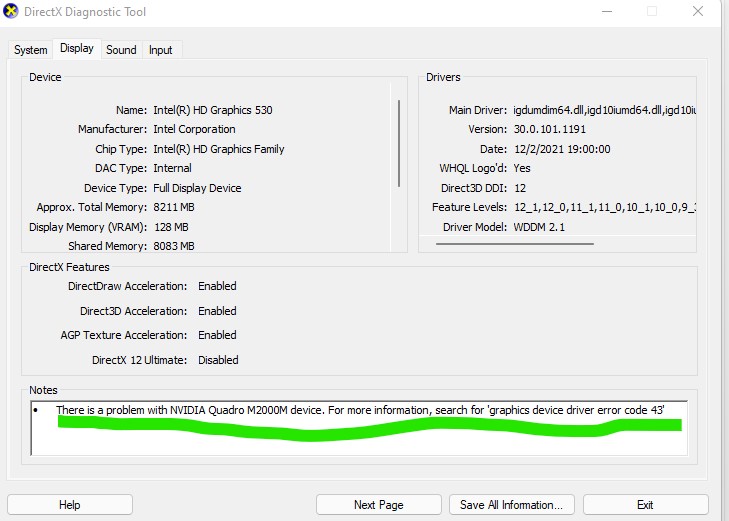The image size is (729, 521).
Task: Click the Device panel vertical scrollbar
Action: pos(399,143)
